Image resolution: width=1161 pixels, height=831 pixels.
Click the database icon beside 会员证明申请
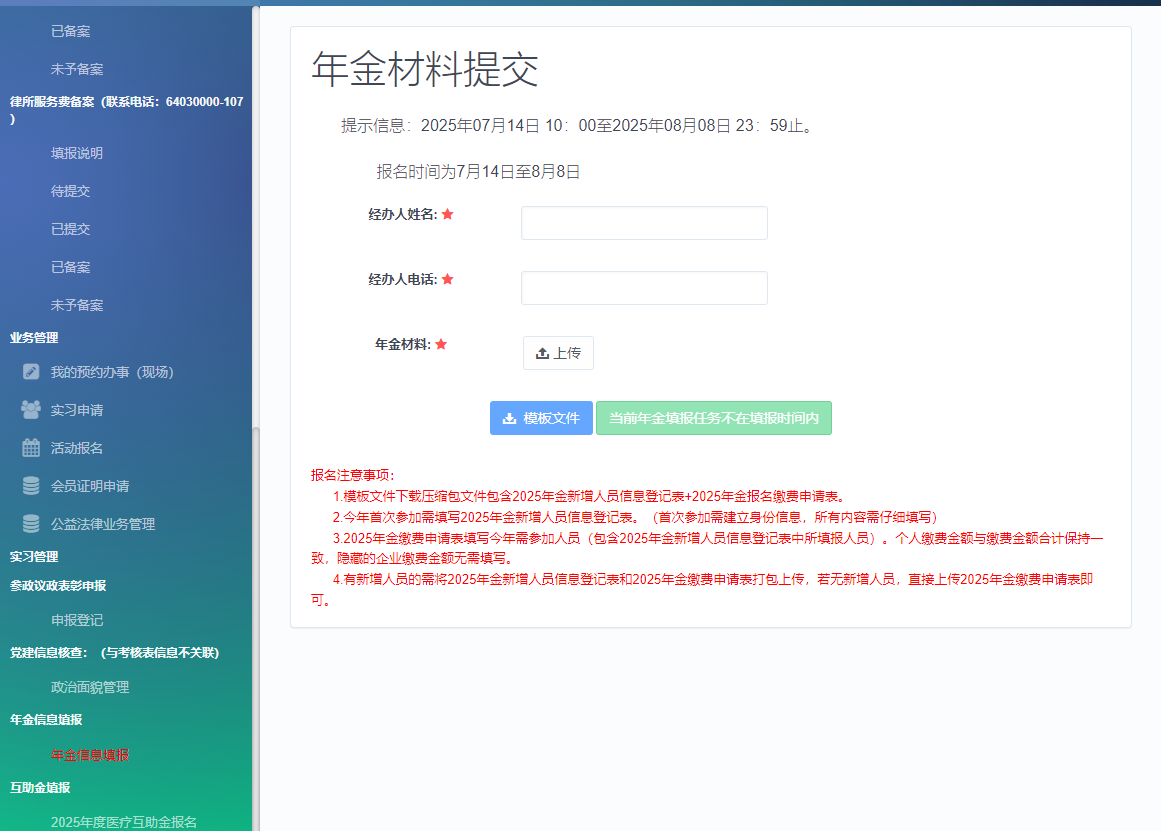pyautogui.click(x=31, y=486)
